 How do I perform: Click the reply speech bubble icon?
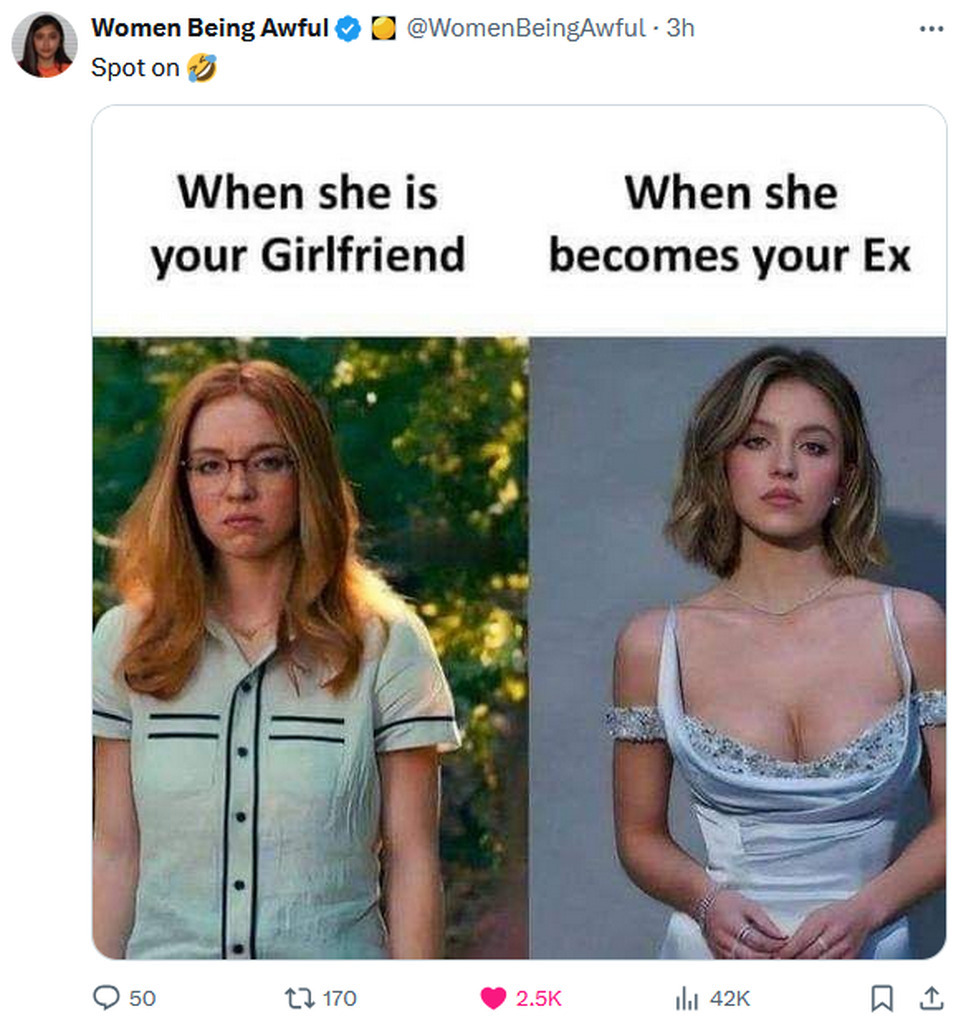point(105,997)
